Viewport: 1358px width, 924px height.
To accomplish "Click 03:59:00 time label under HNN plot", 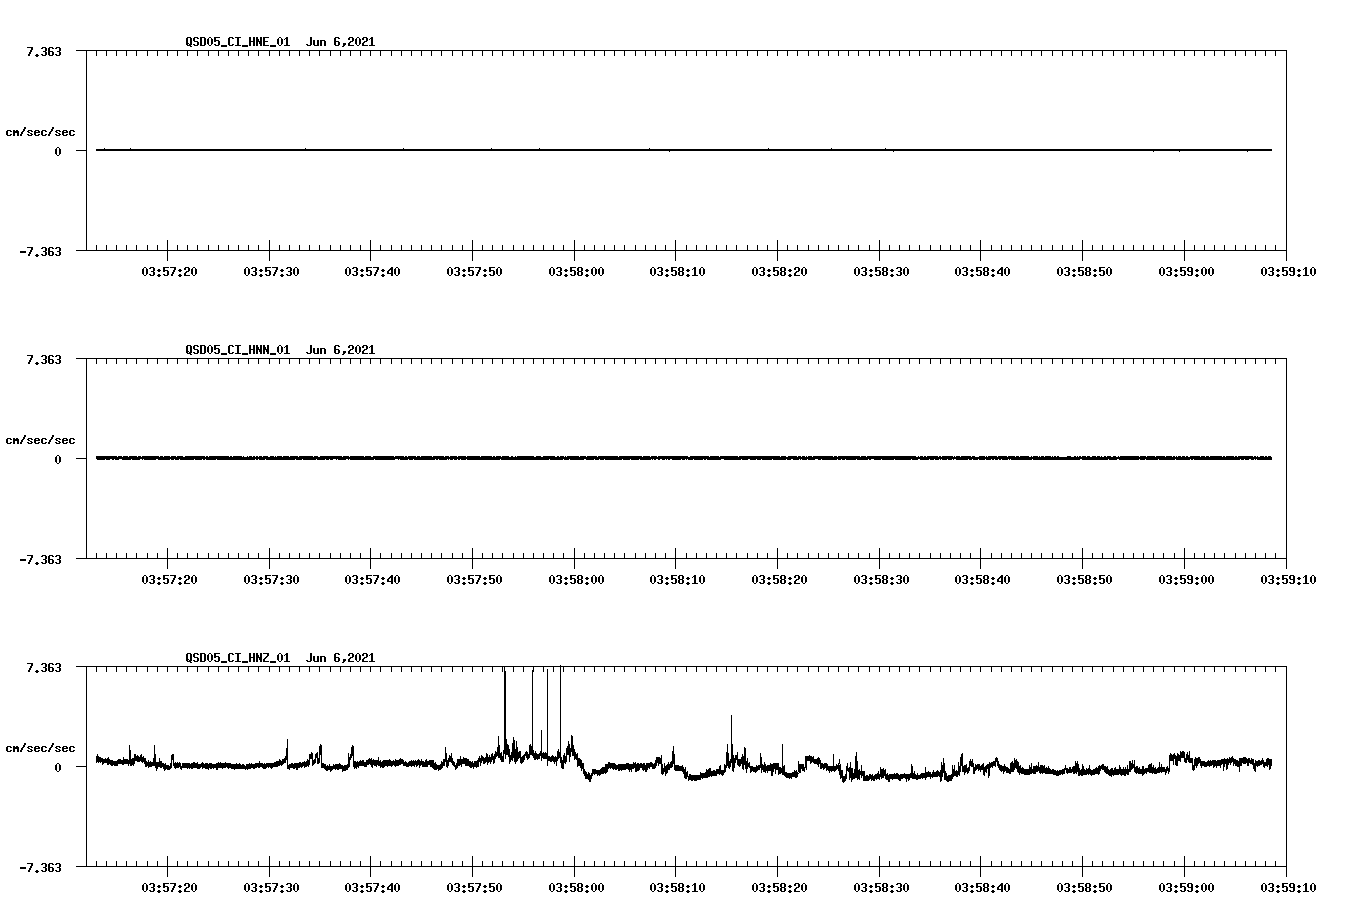I will click(x=1185, y=580).
